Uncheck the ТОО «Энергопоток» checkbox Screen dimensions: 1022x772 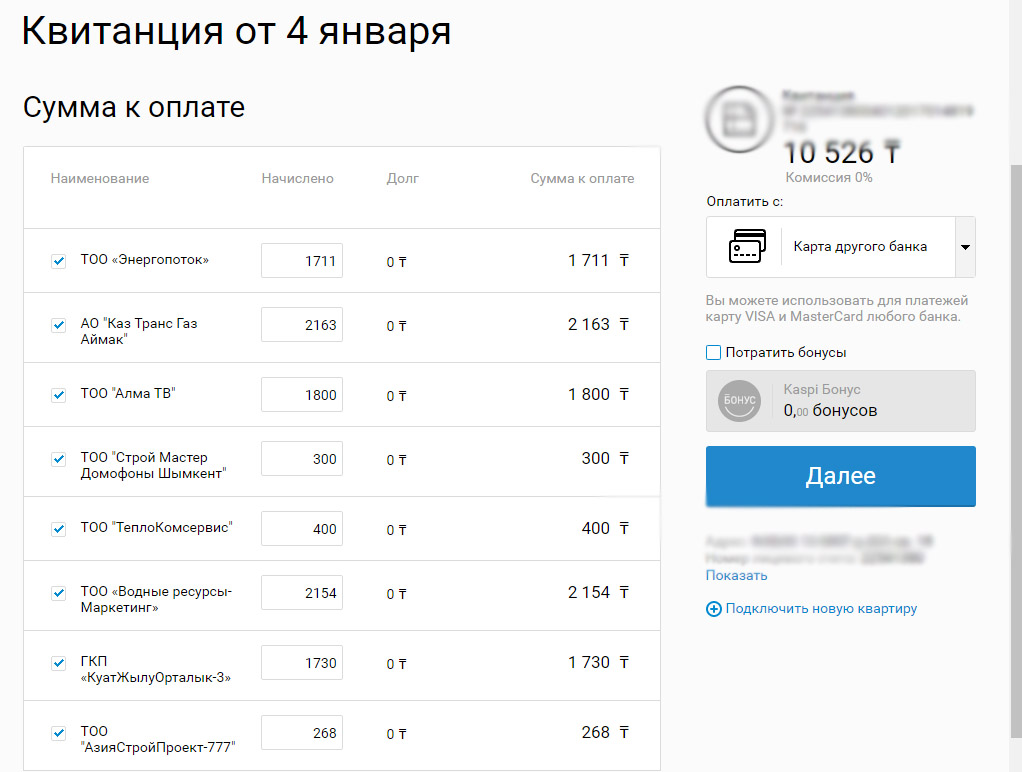tap(59, 261)
